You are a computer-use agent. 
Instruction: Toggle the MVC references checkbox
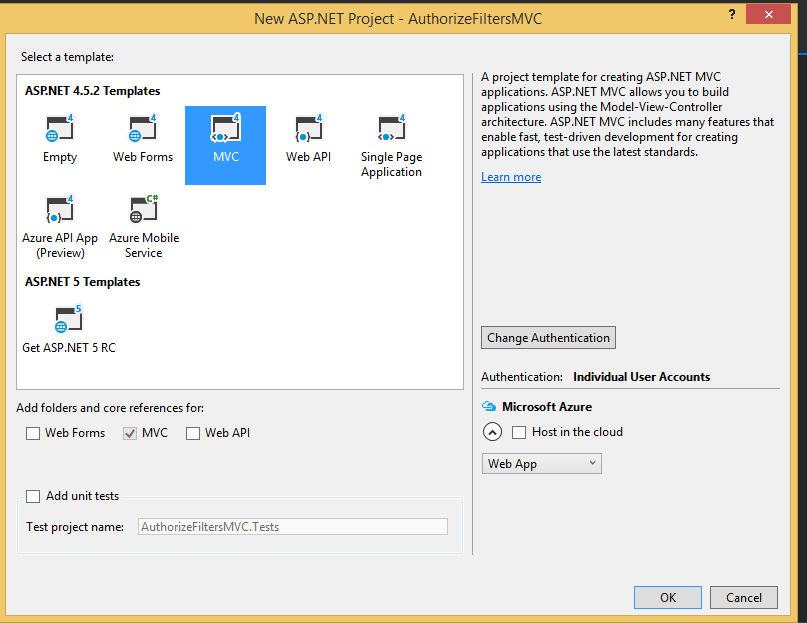(x=130, y=434)
